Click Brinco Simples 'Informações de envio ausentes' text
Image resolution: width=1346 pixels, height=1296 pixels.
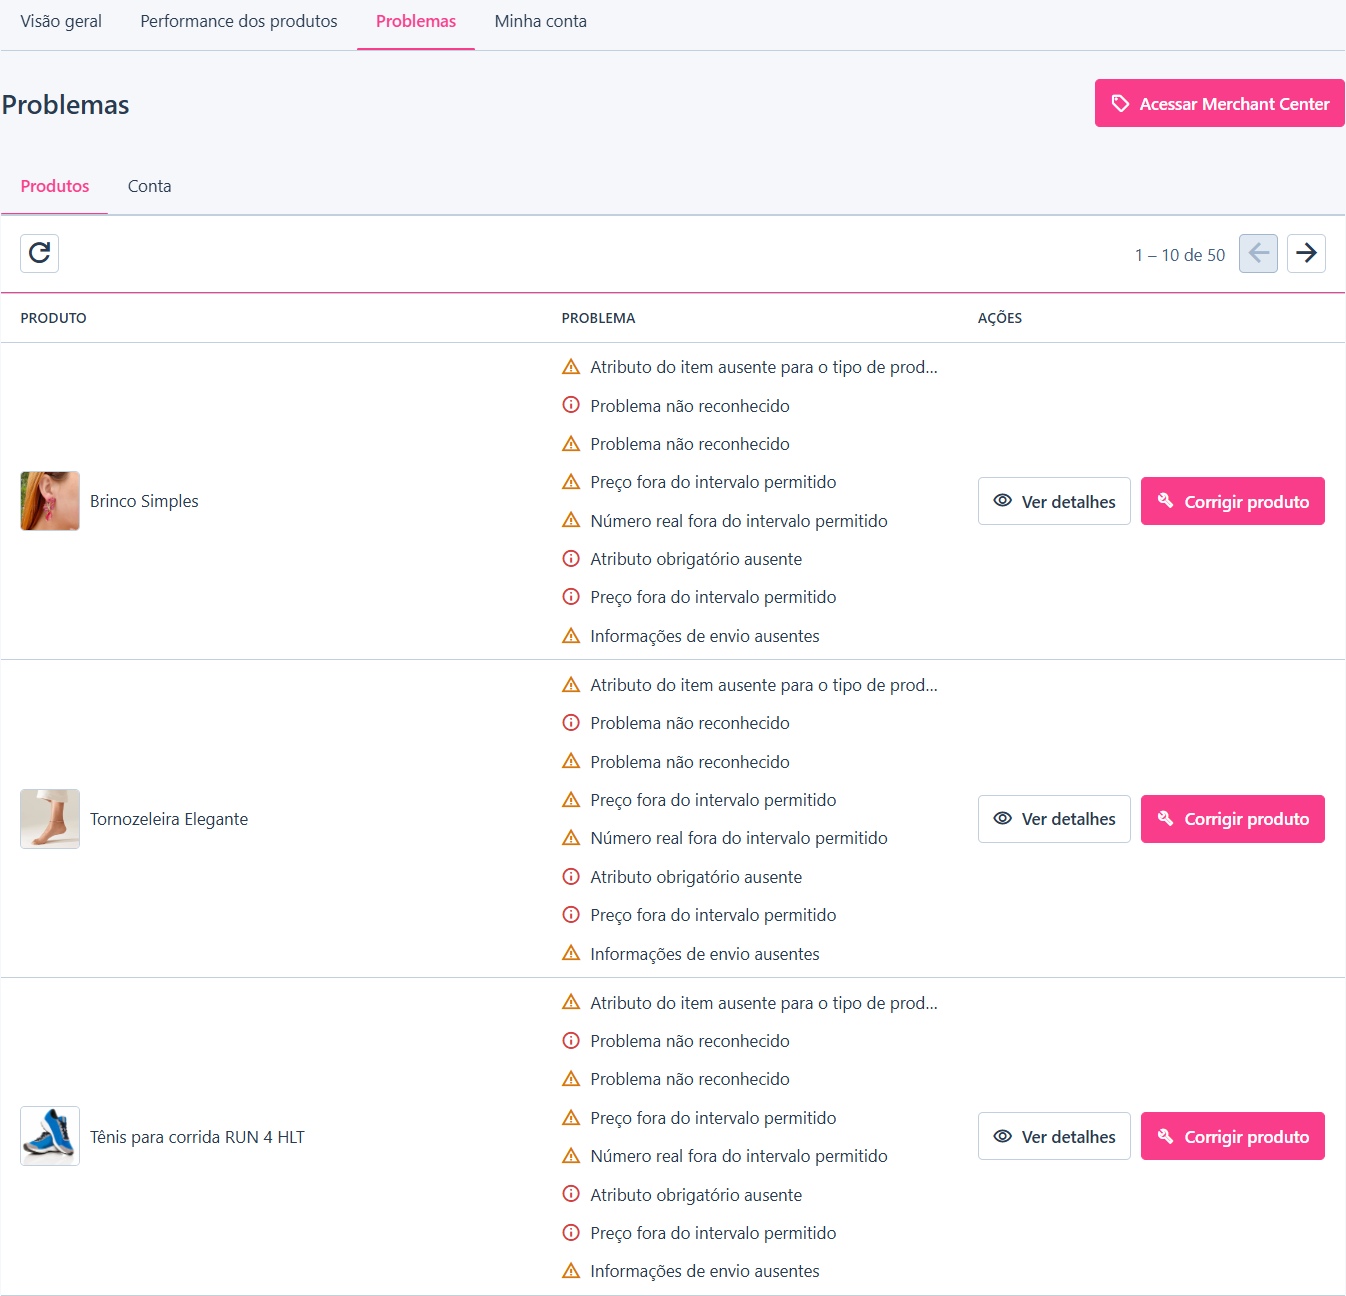click(705, 636)
